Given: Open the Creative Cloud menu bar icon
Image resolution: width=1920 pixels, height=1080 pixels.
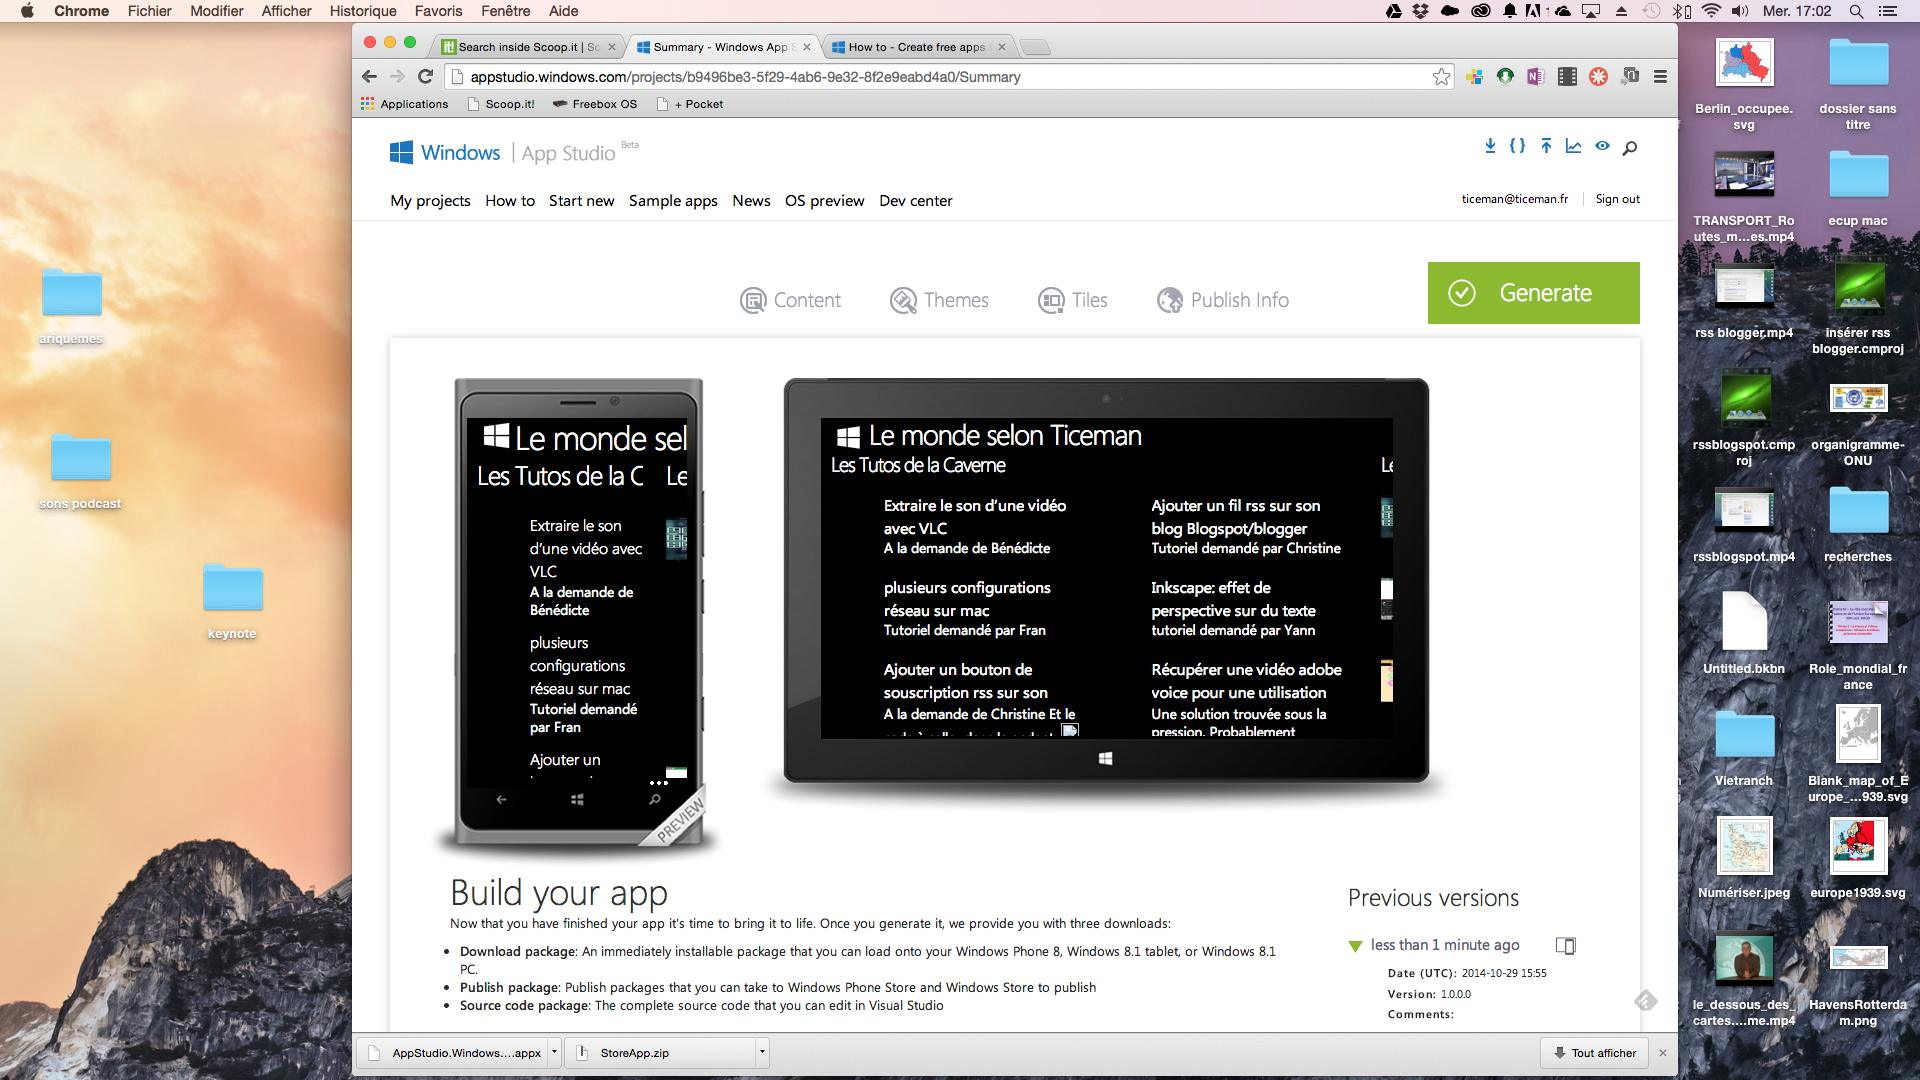Looking at the screenshot, I should [1481, 11].
